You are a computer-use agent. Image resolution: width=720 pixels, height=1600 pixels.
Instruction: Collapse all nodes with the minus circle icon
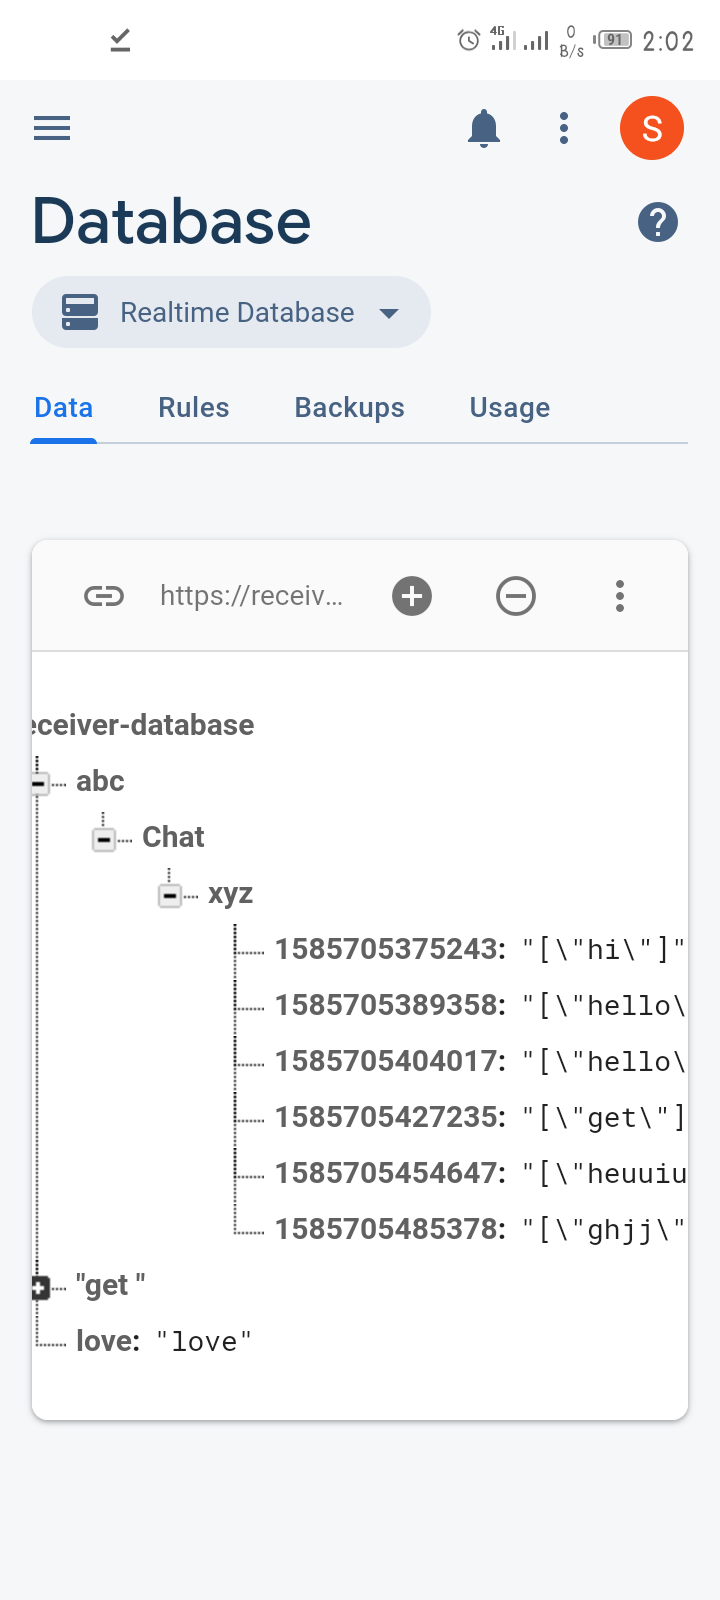pyautogui.click(x=516, y=597)
